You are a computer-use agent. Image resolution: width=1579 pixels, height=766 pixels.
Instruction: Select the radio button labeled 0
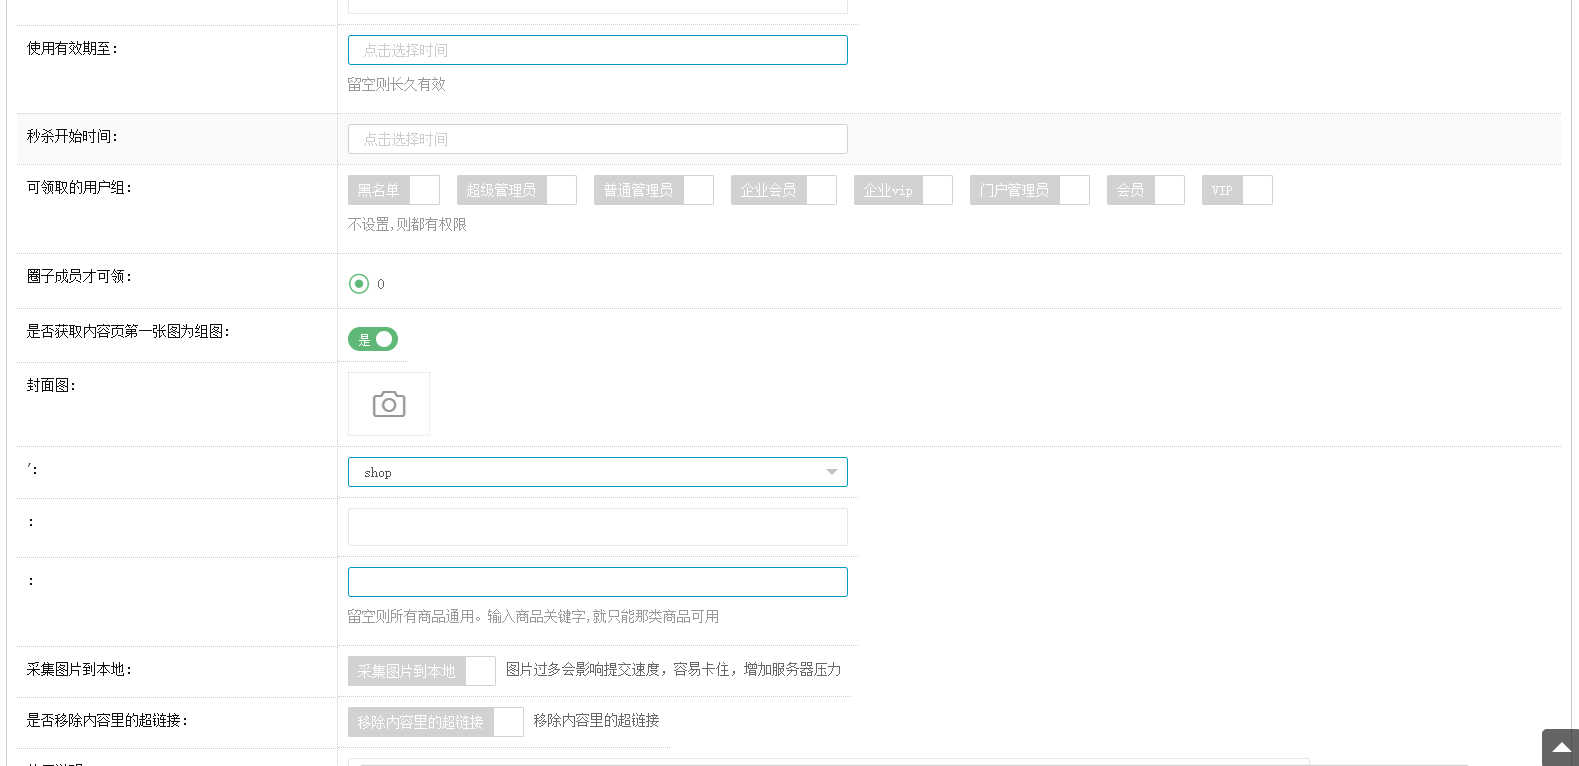point(359,284)
